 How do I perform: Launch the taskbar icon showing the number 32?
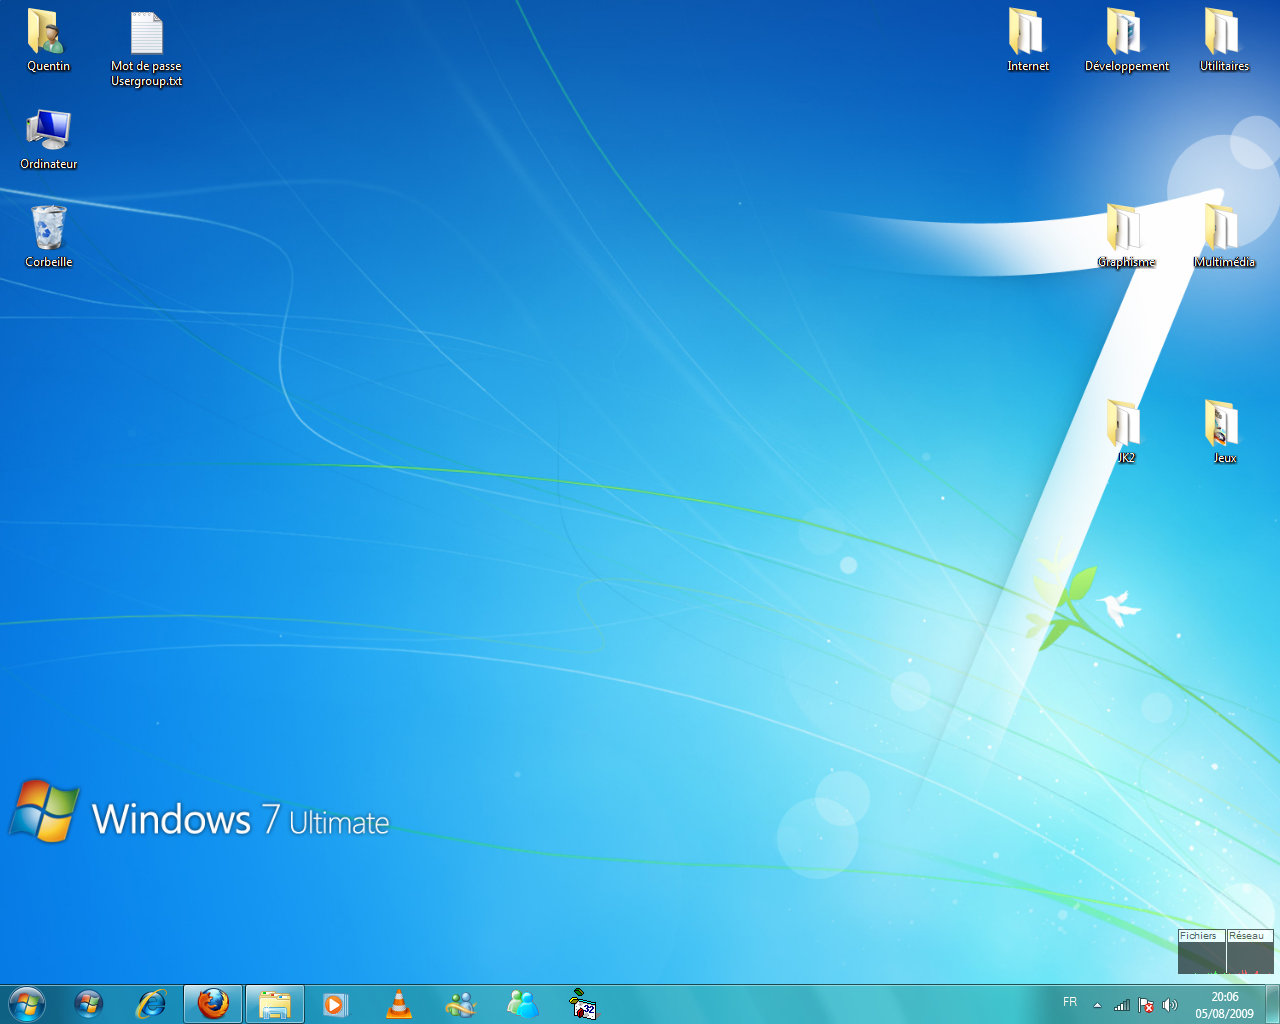click(x=583, y=1004)
